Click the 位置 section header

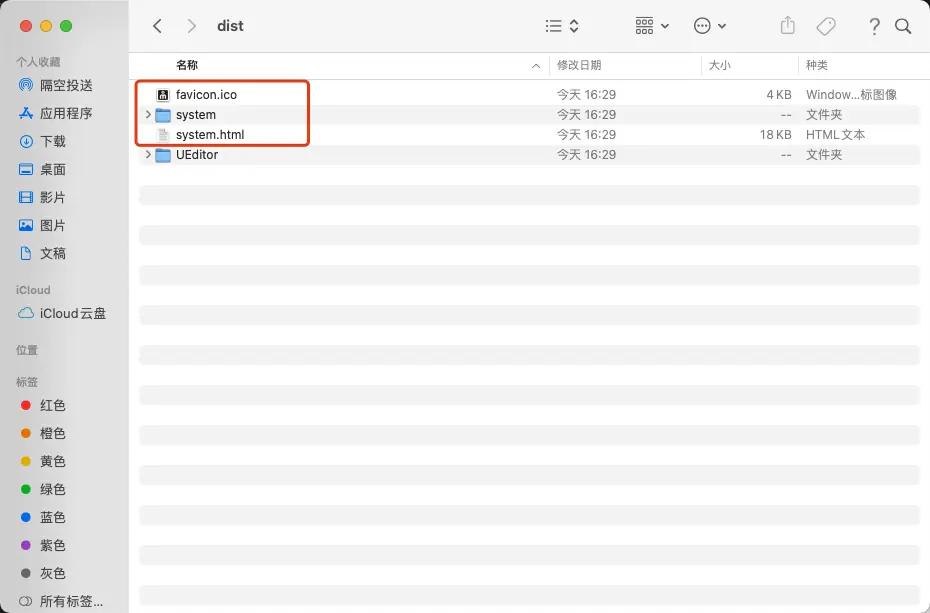27,350
